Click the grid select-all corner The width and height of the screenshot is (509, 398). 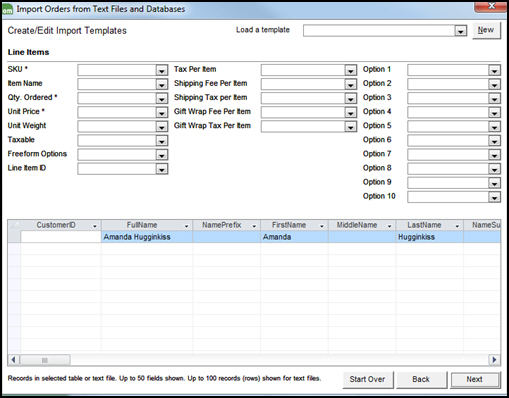pyautogui.click(x=14, y=225)
